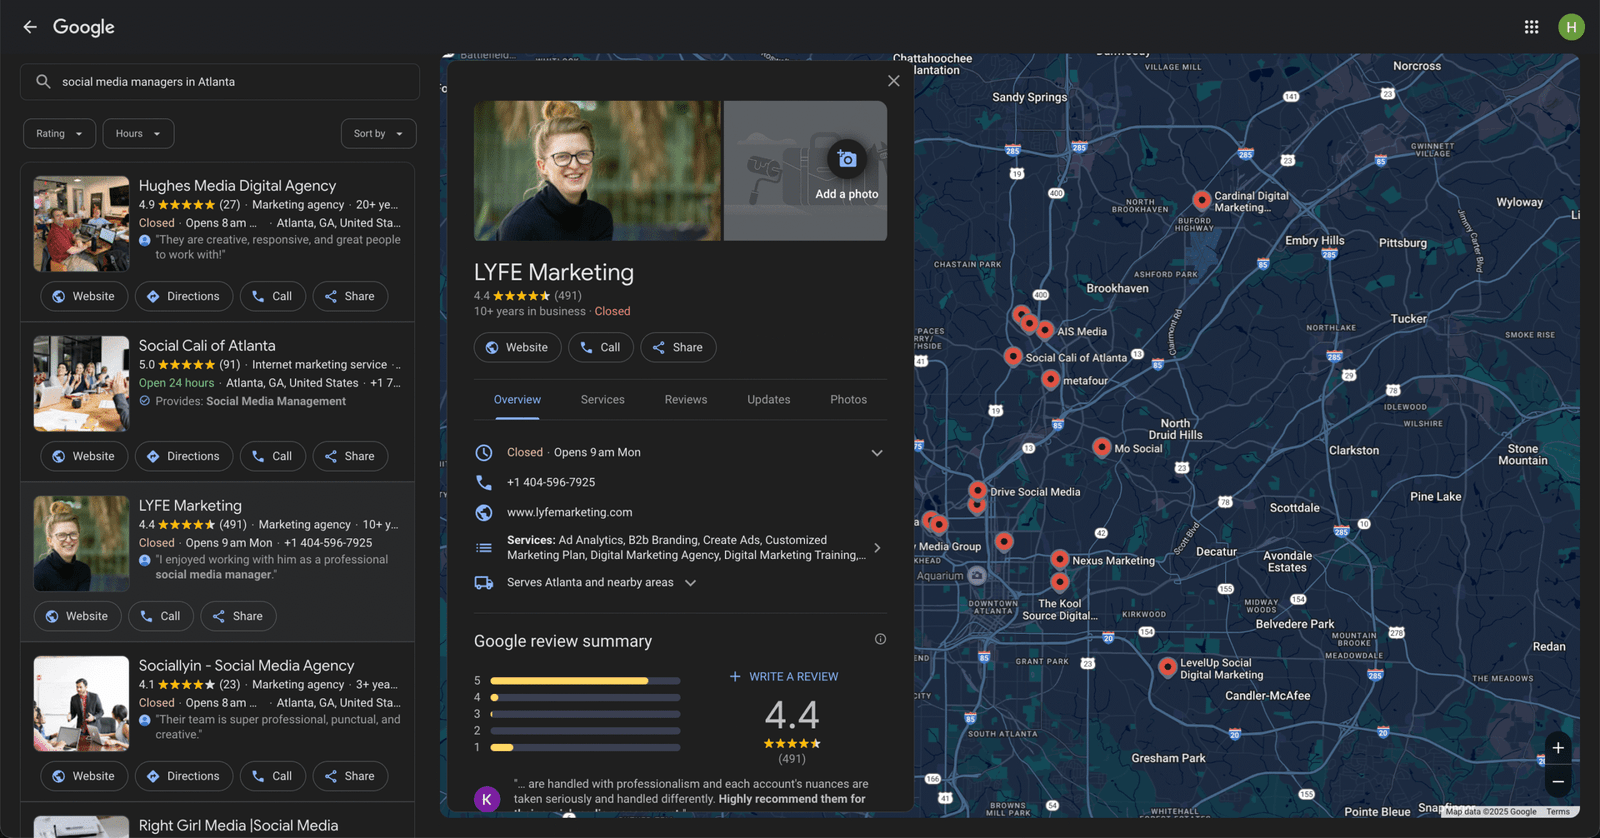Share the Hughes Media Digital Agency listing
The height and width of the screenshot is (838, 1600).
(x=351, y=297)
